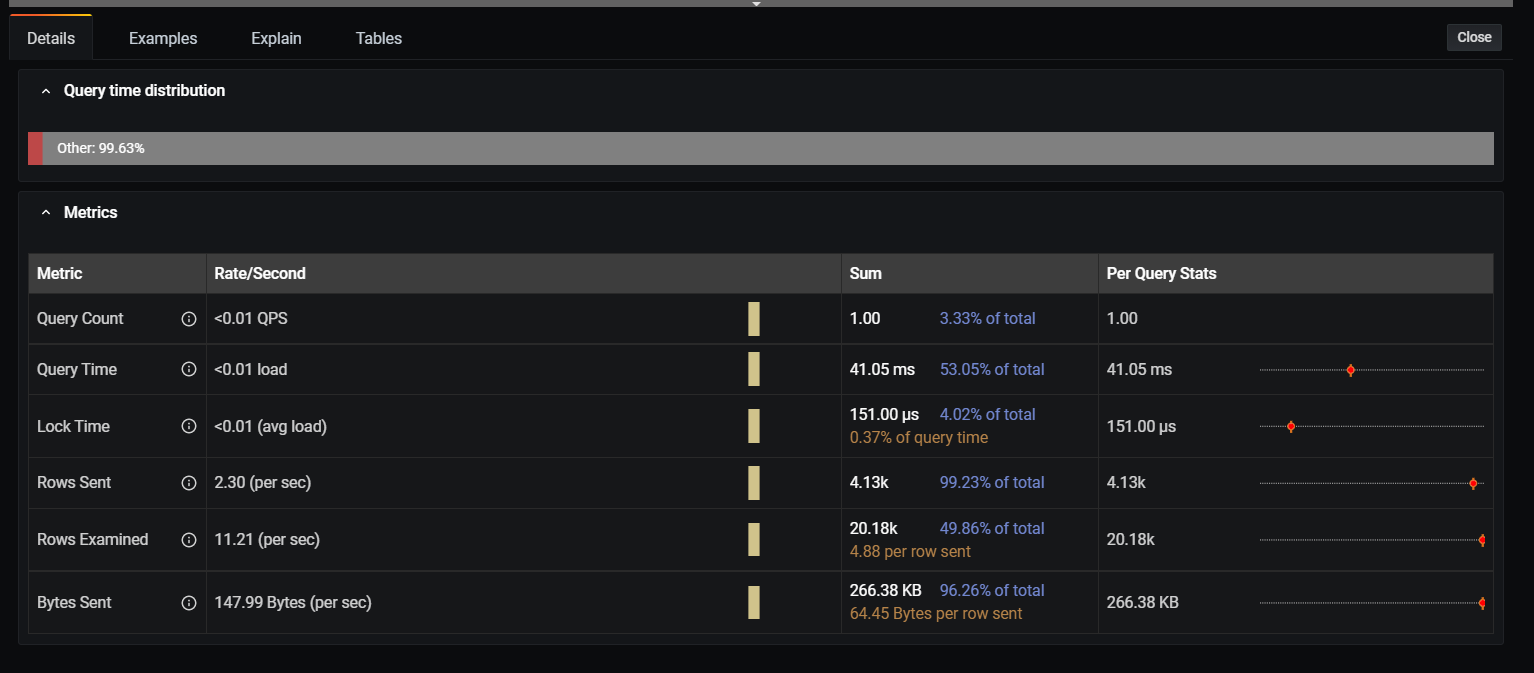Viewport: 1534px width, 673px height.
Task: Click the Query Time rate bar
Action: coord(754,369)
